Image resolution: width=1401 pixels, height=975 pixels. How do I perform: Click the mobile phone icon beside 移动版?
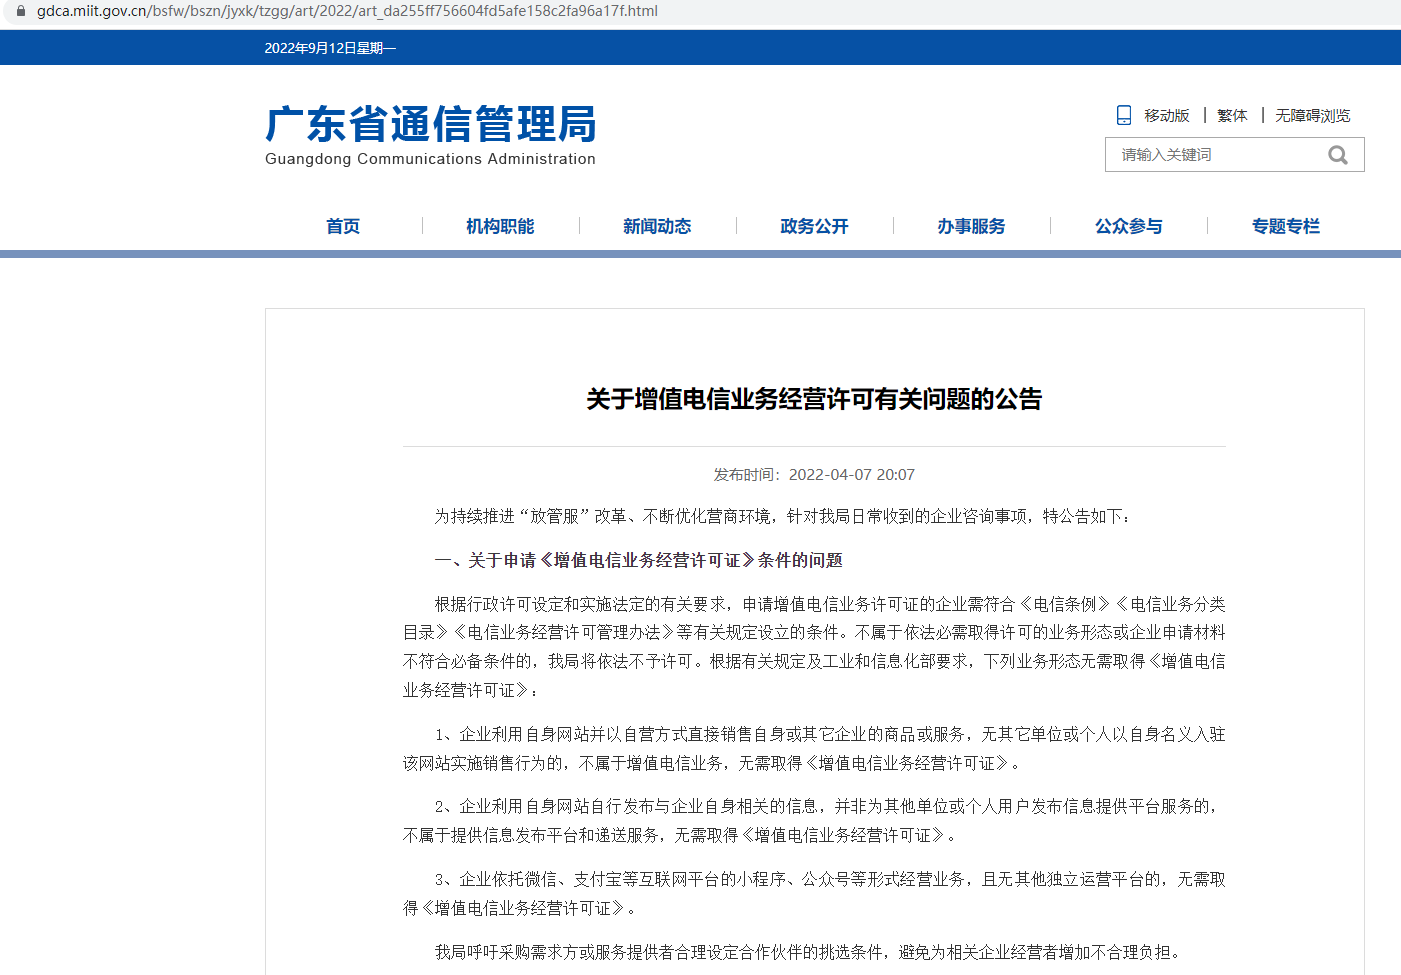point(1124,115)
